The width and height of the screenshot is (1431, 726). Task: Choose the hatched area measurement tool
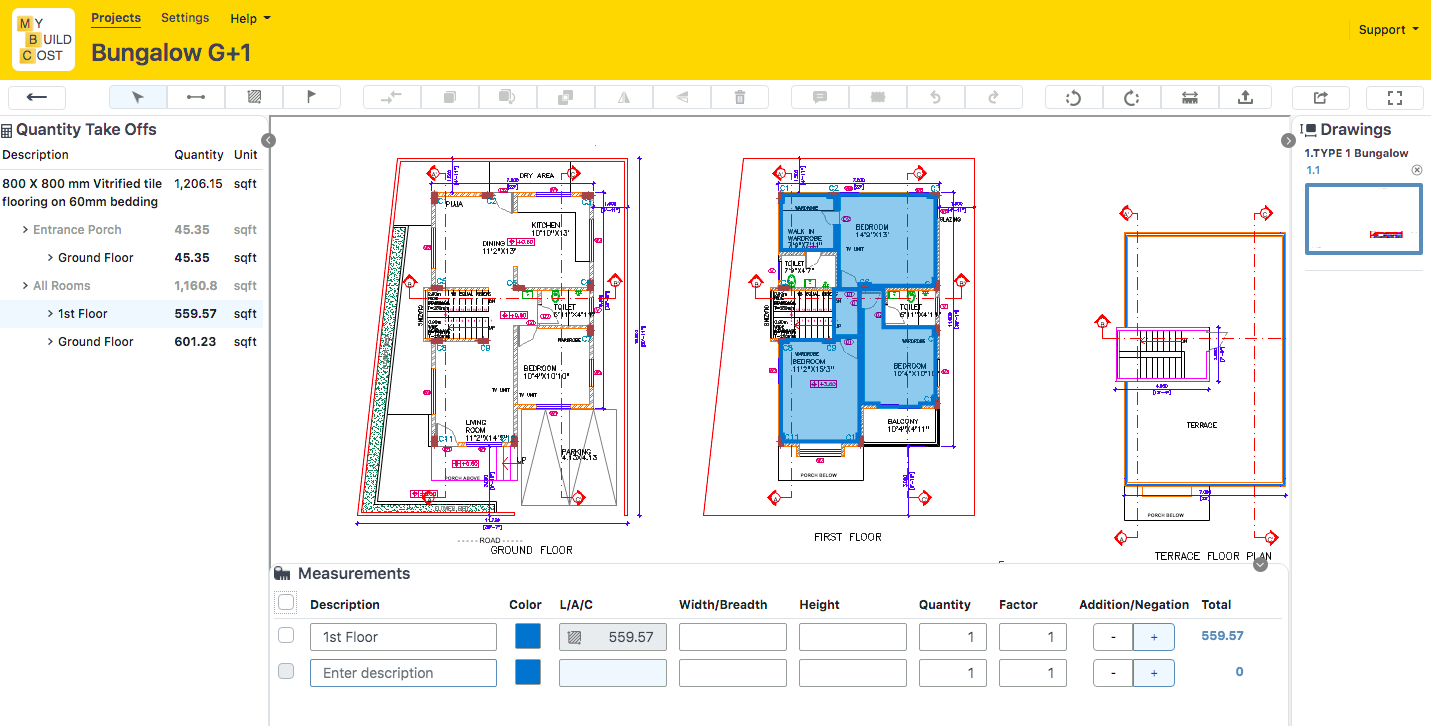point(254,97)
